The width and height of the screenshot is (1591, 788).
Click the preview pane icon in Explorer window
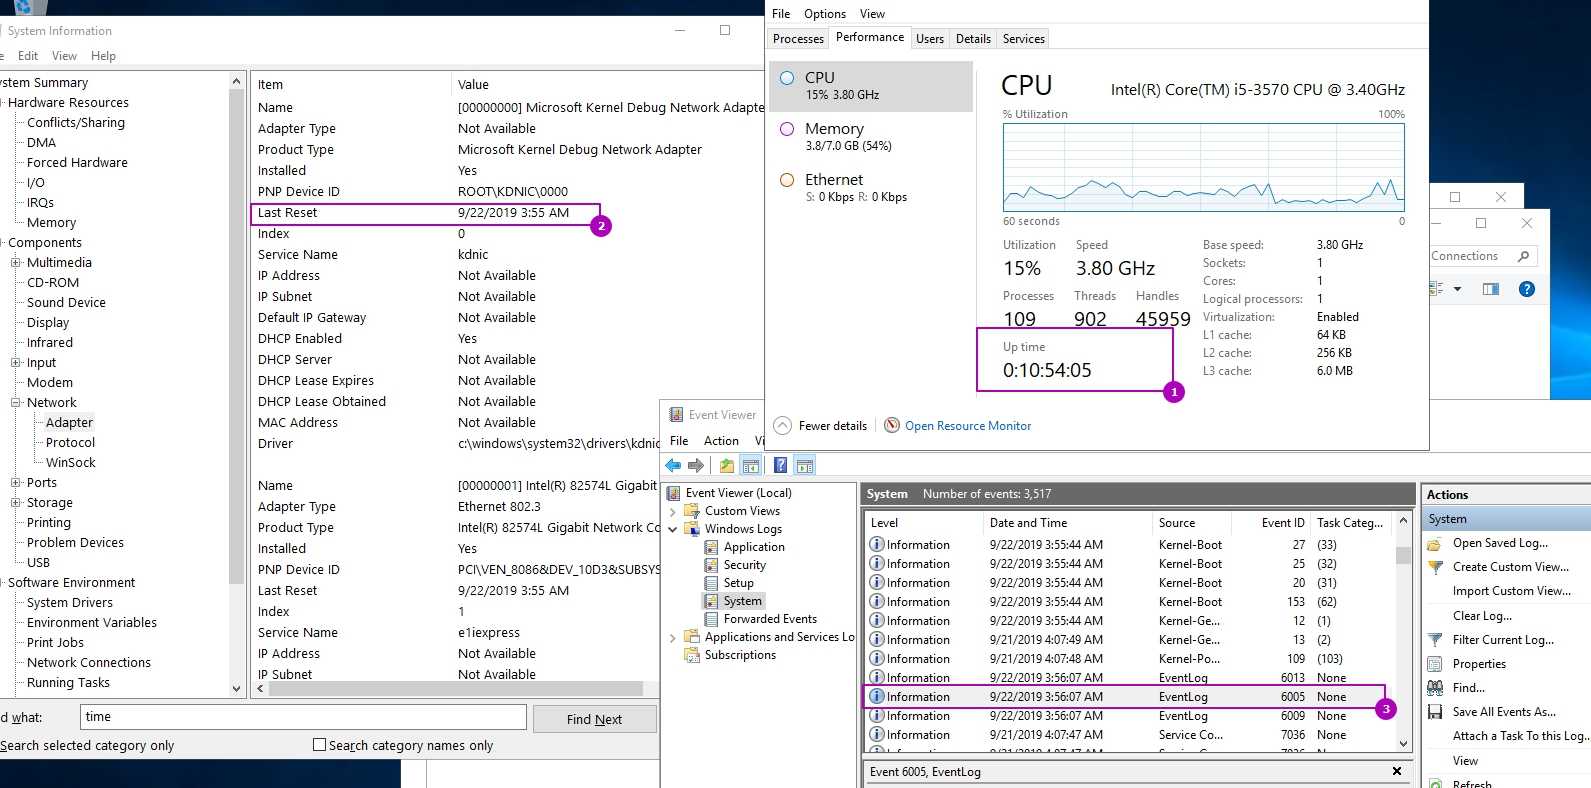1491,289
